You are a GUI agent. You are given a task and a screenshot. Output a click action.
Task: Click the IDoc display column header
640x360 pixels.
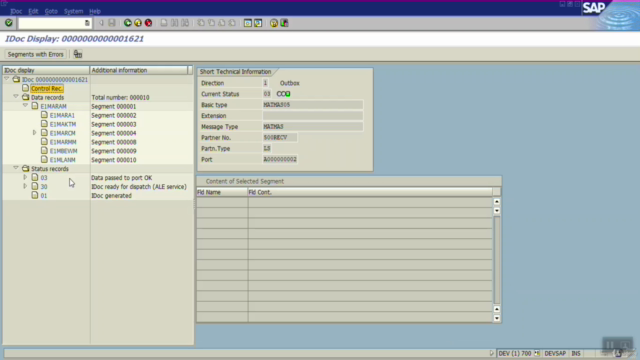pos(46,70)
